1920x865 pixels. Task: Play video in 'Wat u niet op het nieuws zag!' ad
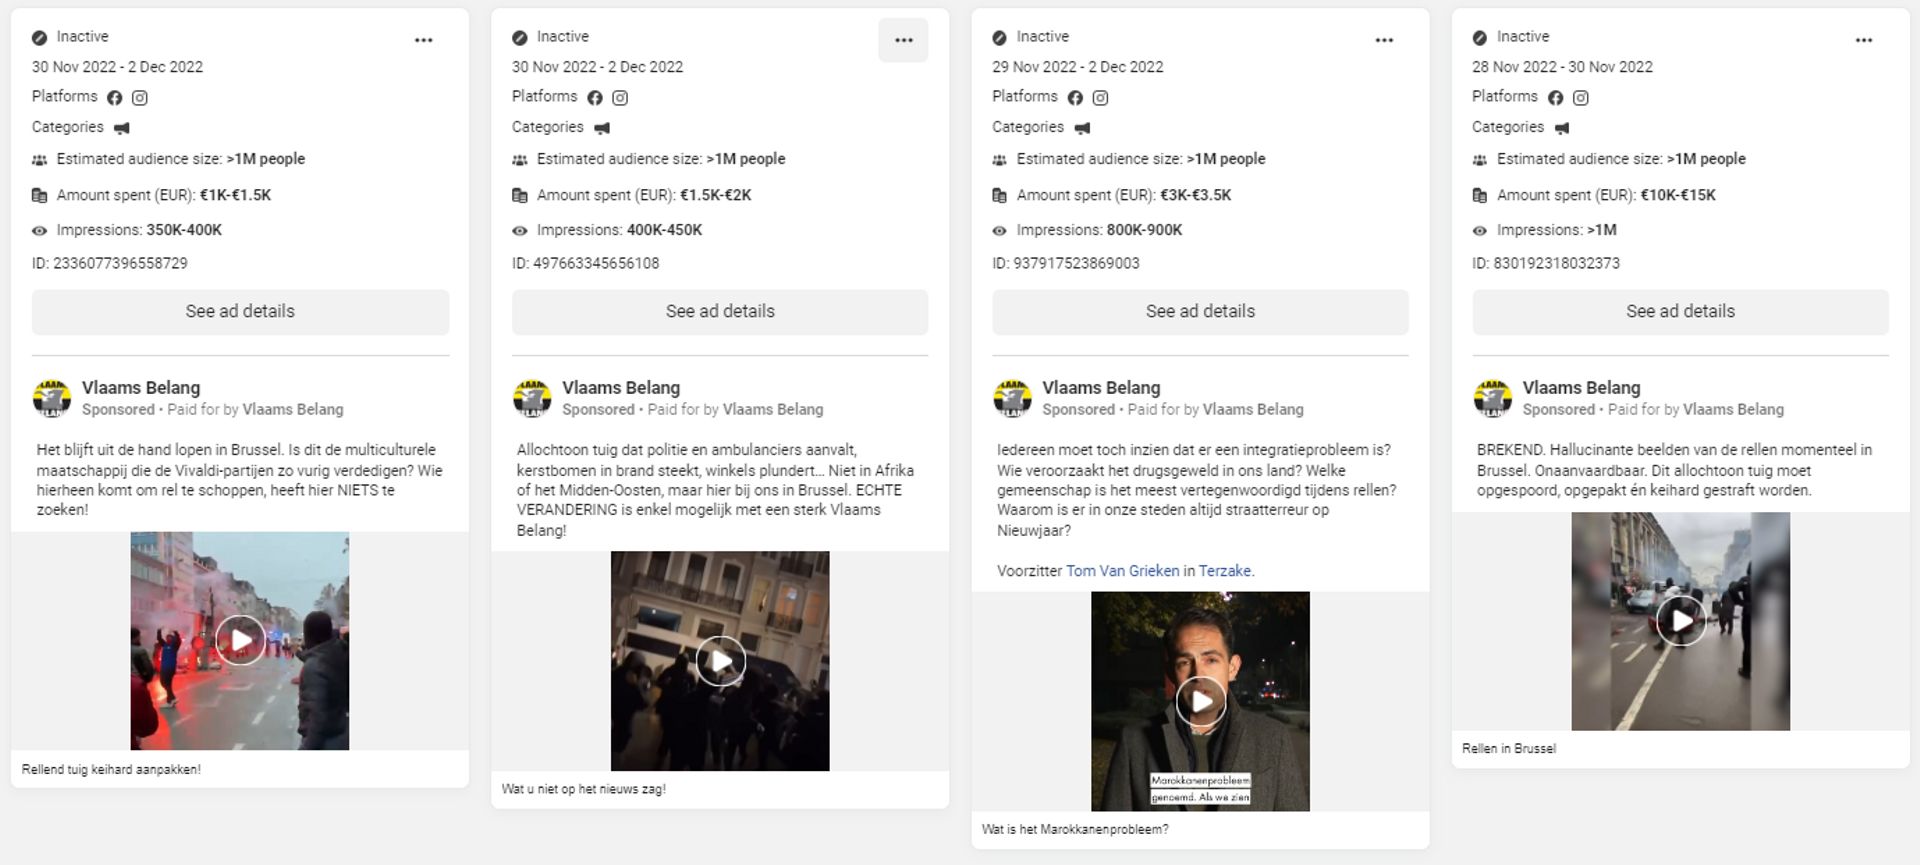pos(720,661)
